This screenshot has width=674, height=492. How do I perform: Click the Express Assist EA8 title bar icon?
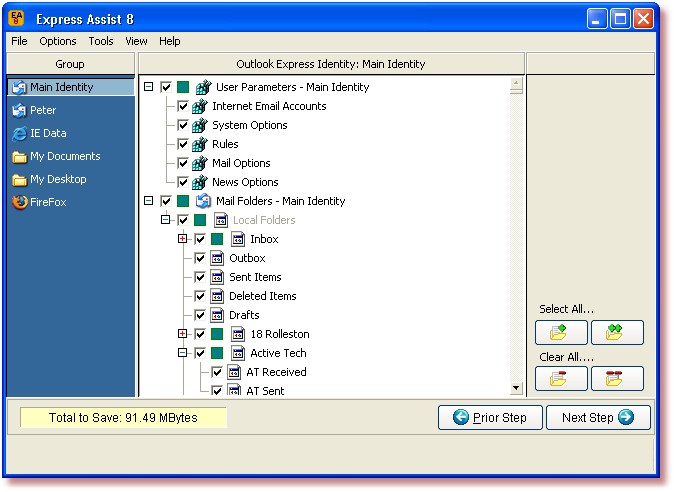[x=17, y=18]
